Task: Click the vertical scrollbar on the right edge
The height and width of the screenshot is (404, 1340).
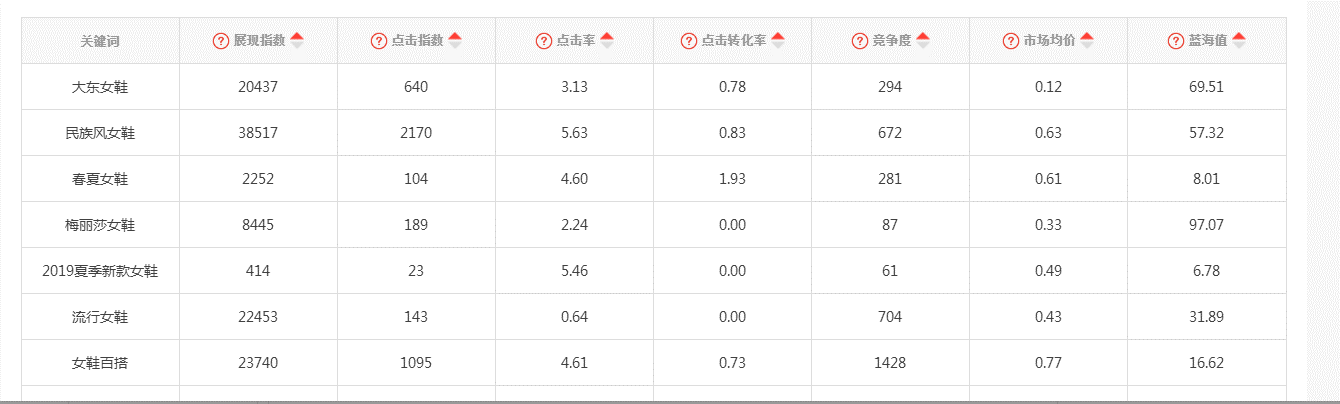Action: [x=1323, y=200]
